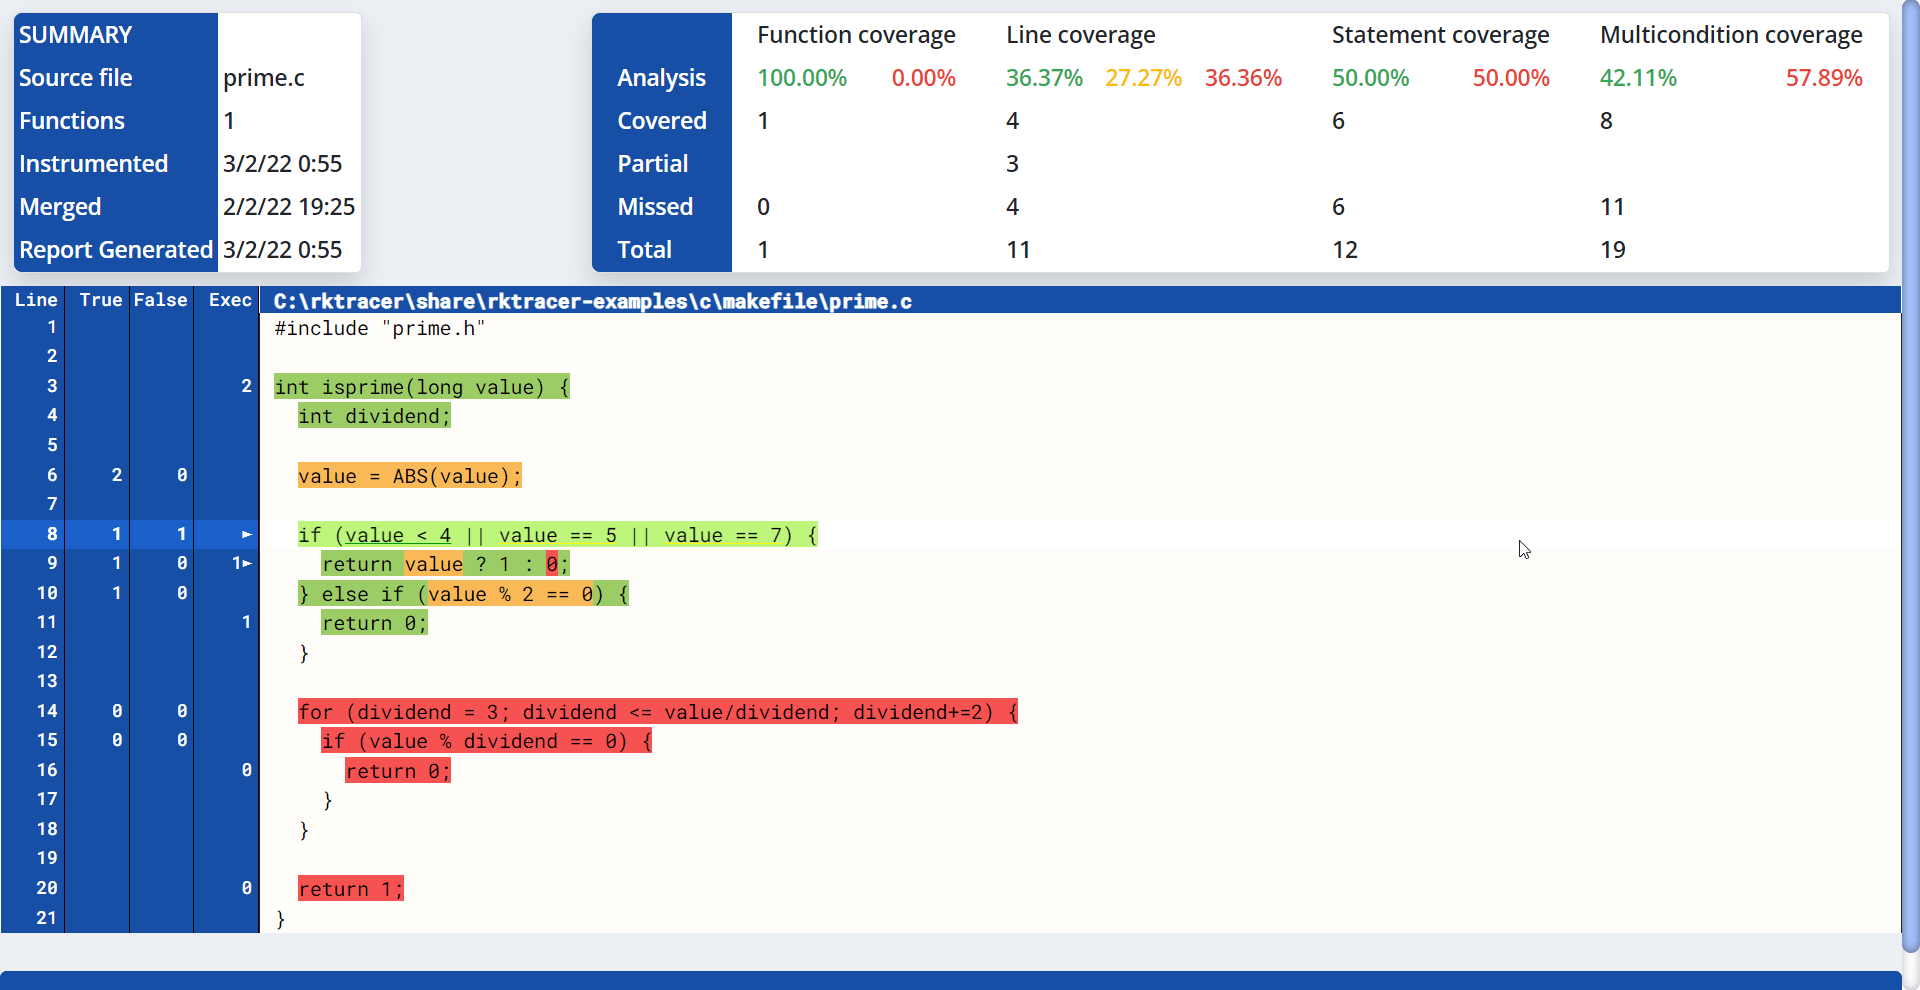Click the file path header for prime.c
This screenshot has height=990, width=1920.
point(592,301)
